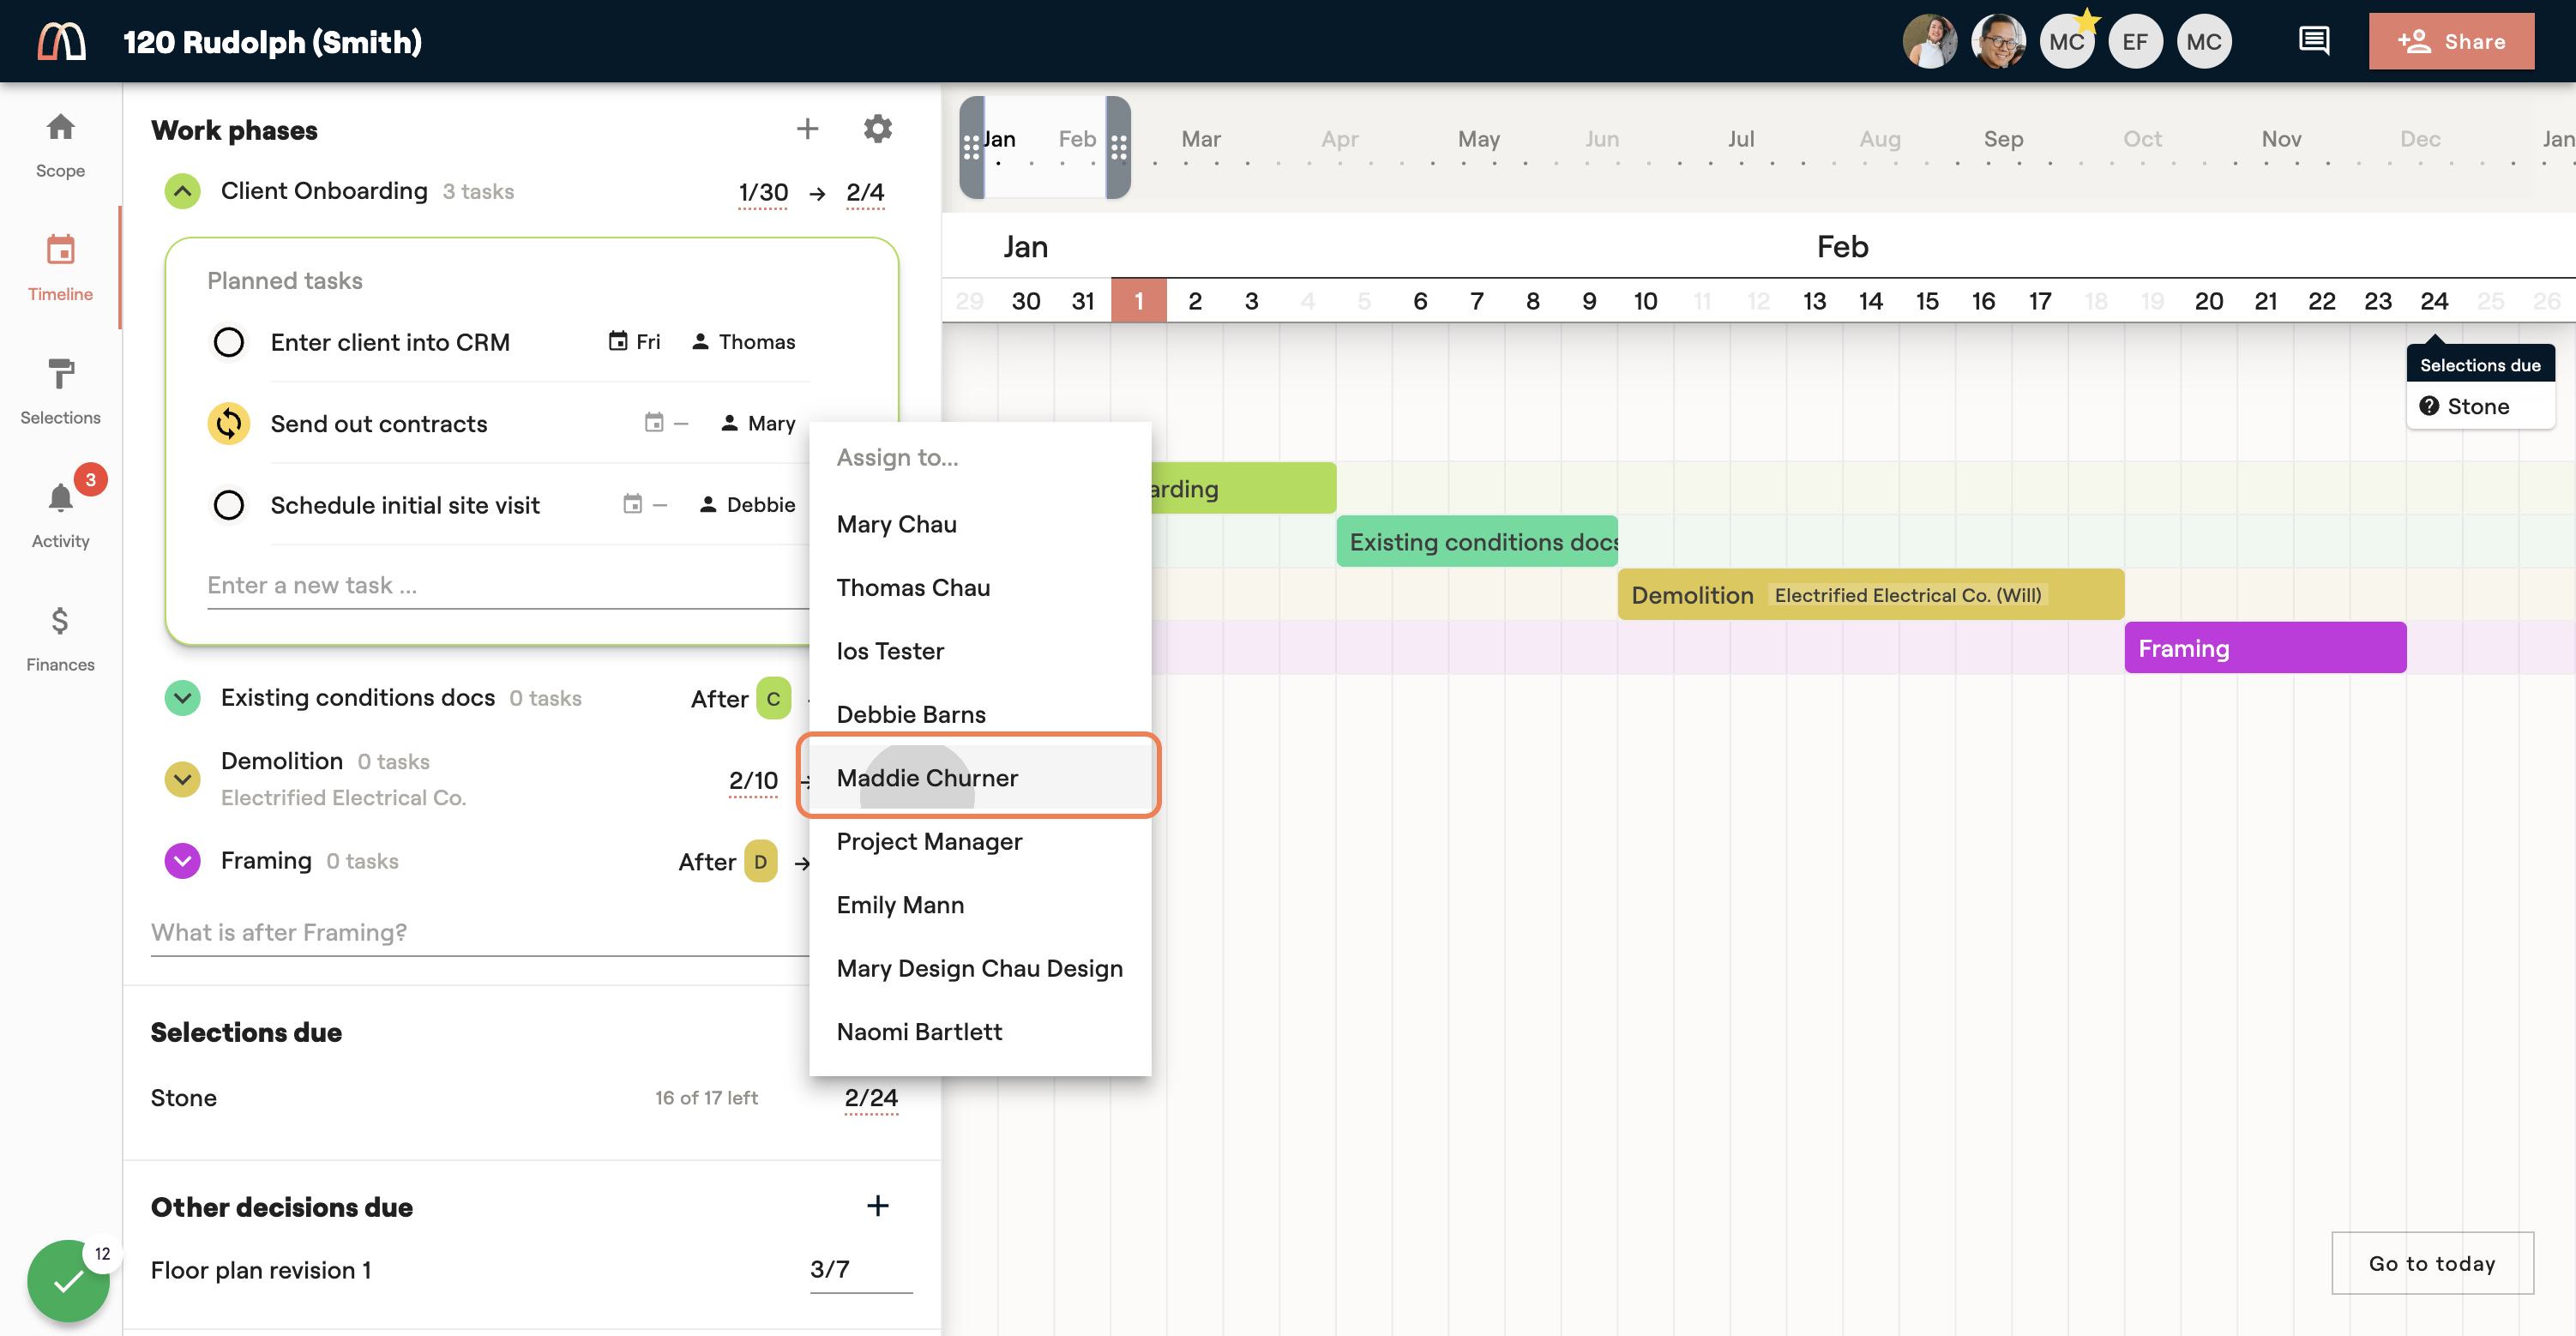
Task: Switch to the Timeline tab
Action: [60, 268]
